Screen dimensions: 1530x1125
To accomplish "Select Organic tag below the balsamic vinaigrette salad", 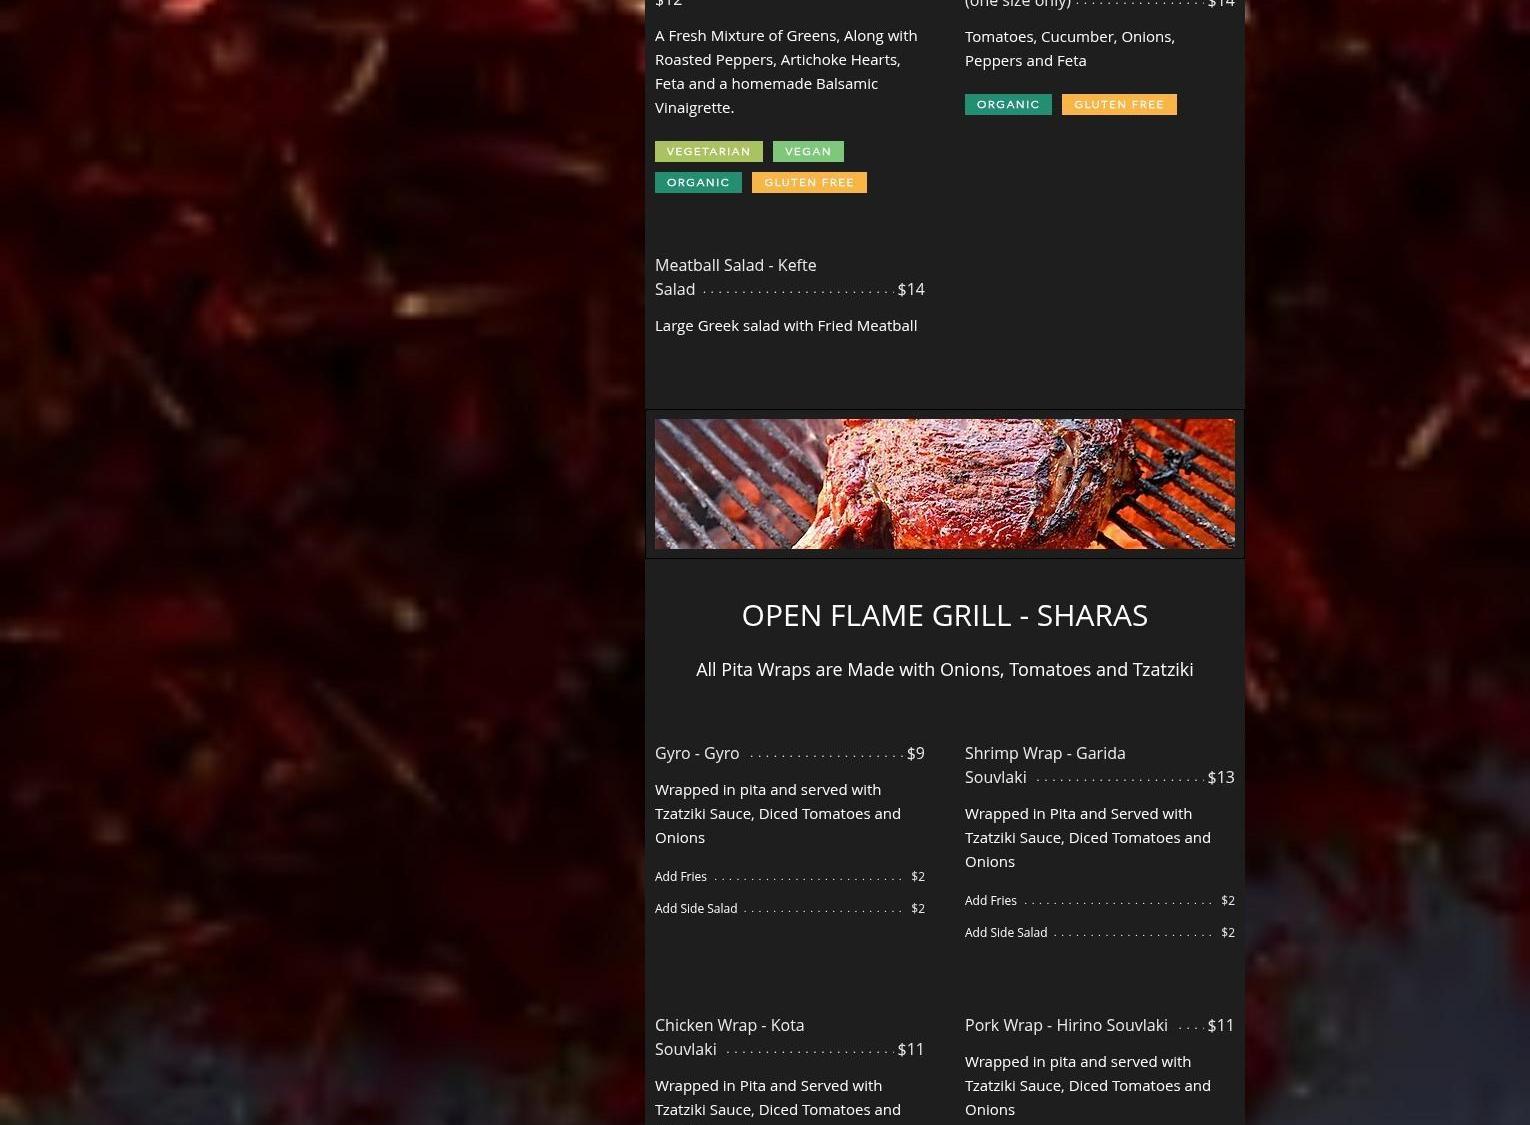I will [698, 183].
